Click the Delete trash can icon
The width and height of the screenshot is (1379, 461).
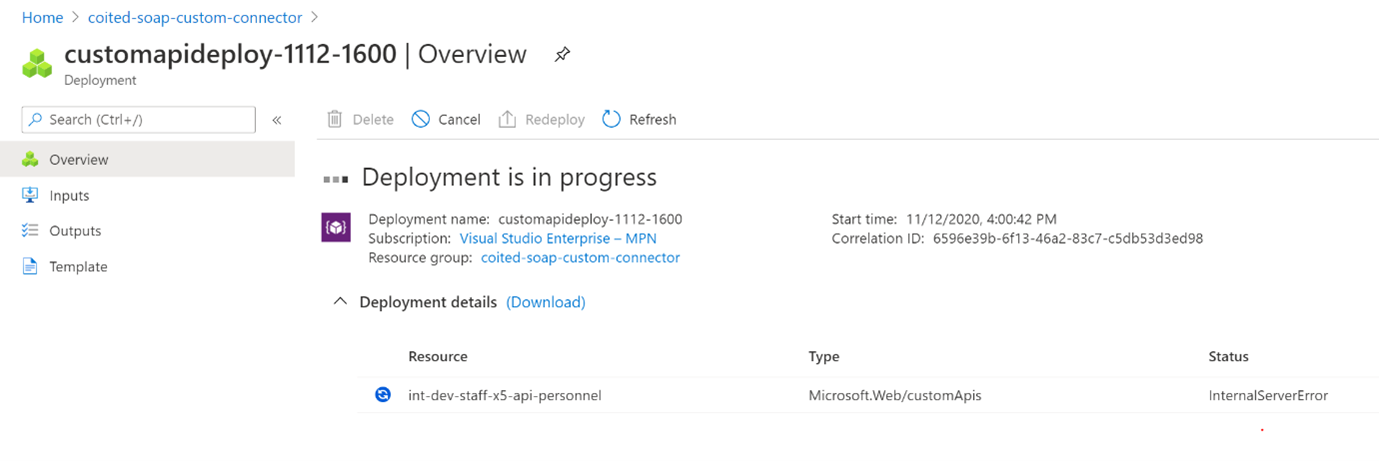click(x=335, y=119)
